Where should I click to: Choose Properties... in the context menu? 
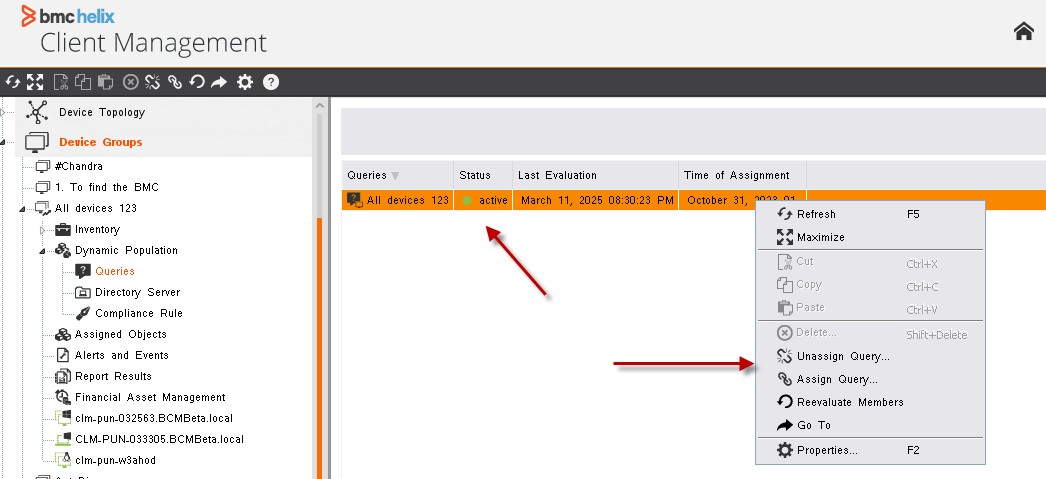click(x=870, y=450)
